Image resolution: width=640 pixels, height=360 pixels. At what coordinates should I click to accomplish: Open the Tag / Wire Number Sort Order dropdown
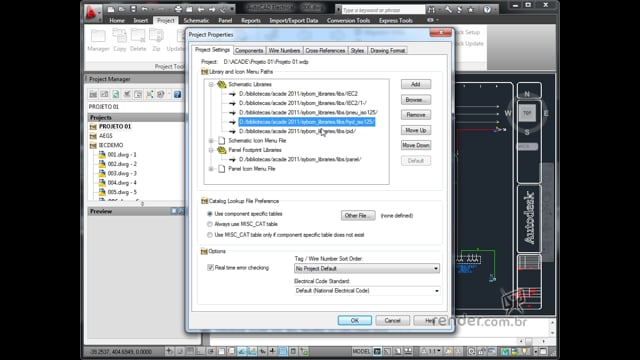pyautogui.click(x=367, y=269)
